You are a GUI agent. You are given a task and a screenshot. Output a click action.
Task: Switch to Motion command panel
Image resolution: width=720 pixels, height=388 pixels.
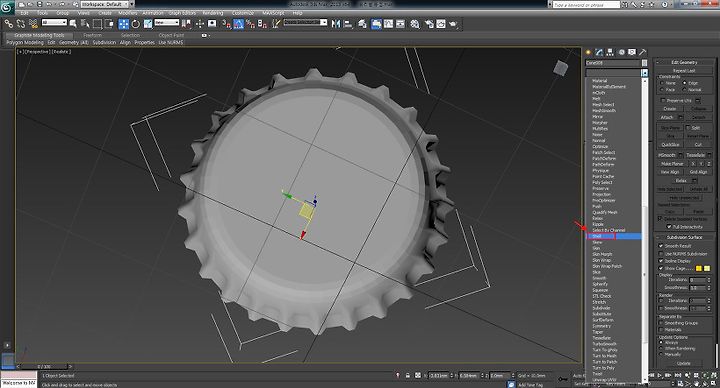click(x=621, y=52)
